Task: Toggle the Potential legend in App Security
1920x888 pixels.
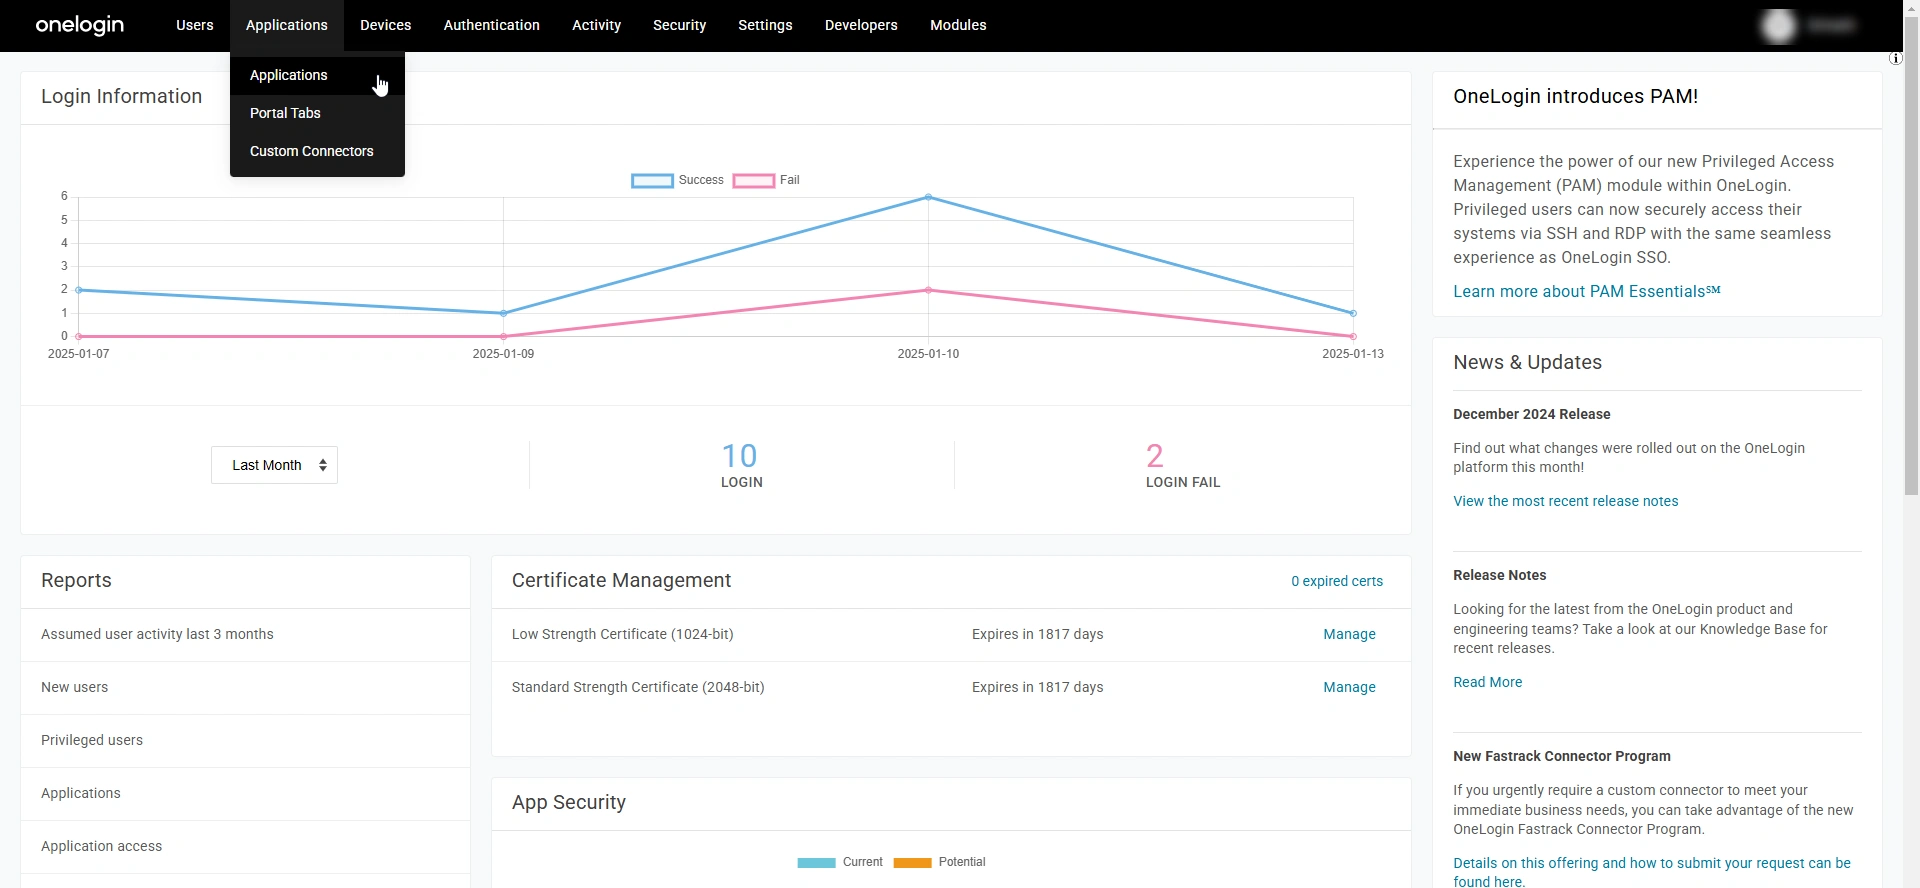Action: (x=939, y=862)
